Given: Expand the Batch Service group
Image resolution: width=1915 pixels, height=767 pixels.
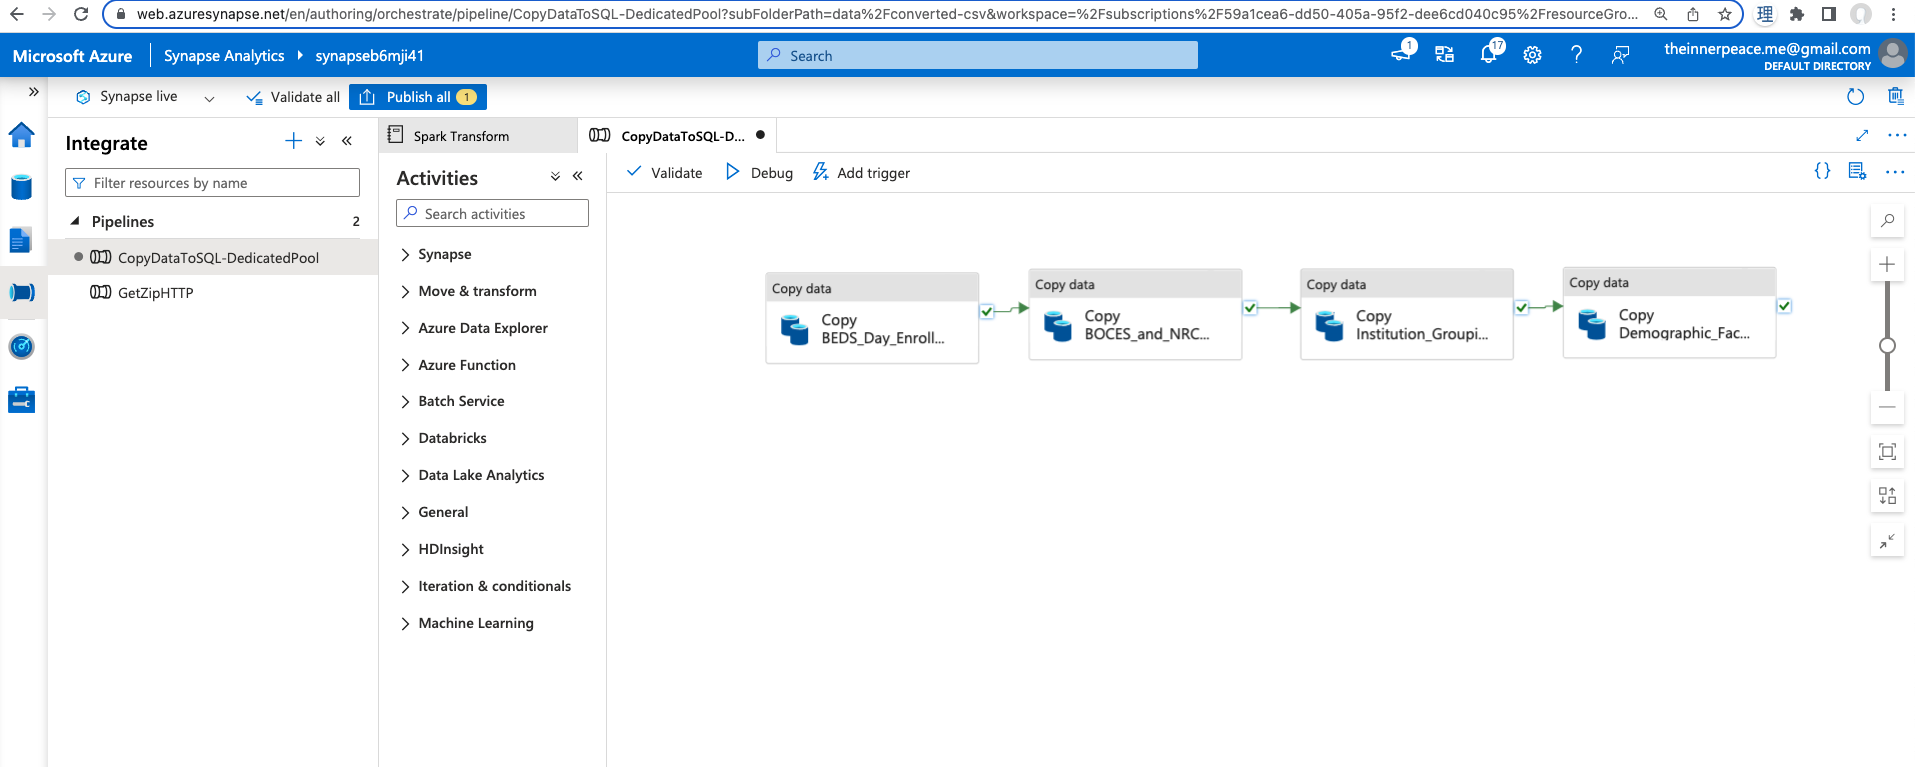Looking at the screenshot, I should (x=405, y=402).
